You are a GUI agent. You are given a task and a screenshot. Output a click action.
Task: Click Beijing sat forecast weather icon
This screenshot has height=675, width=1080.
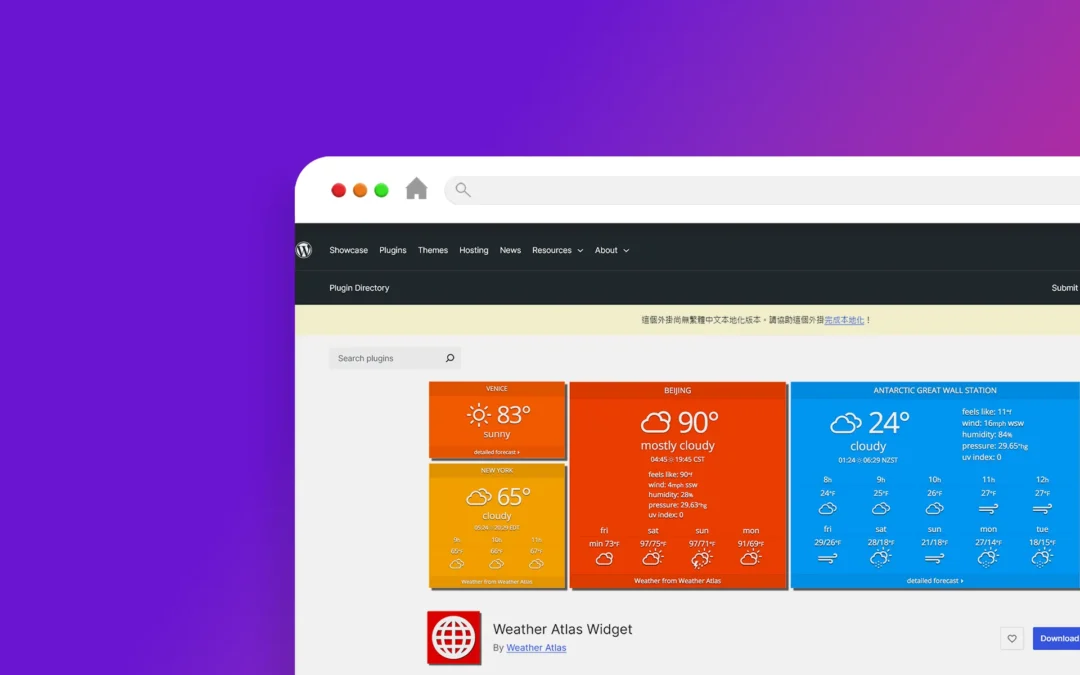pos(652,558)
